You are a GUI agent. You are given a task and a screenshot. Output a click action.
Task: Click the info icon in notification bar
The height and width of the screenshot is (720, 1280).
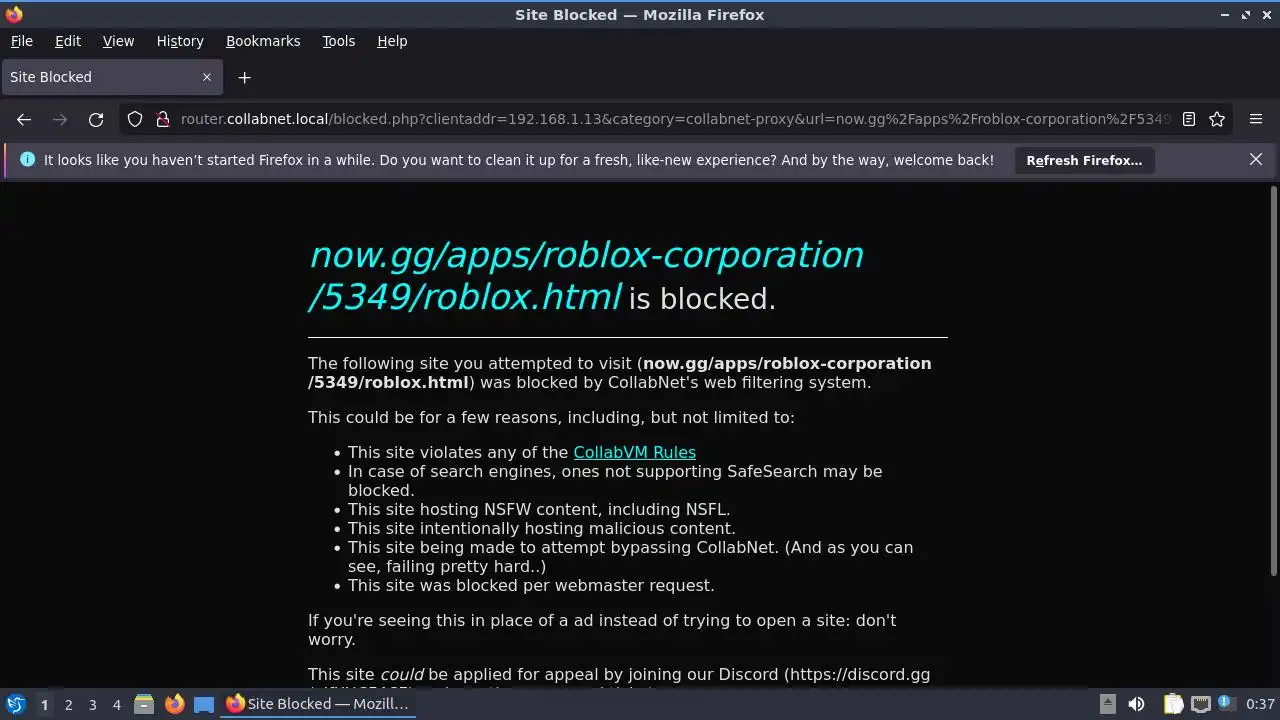(27, 160)
